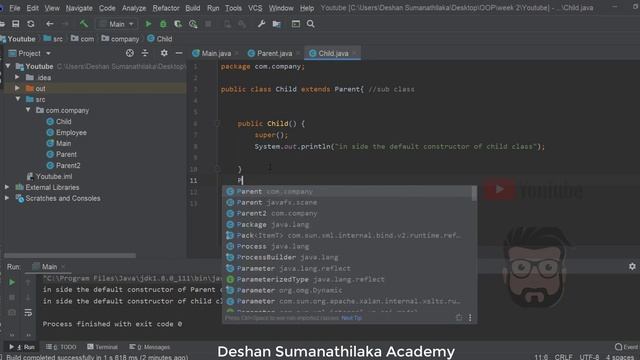
Task: Collapse the Youtube project root node
Action: point(8,66)
